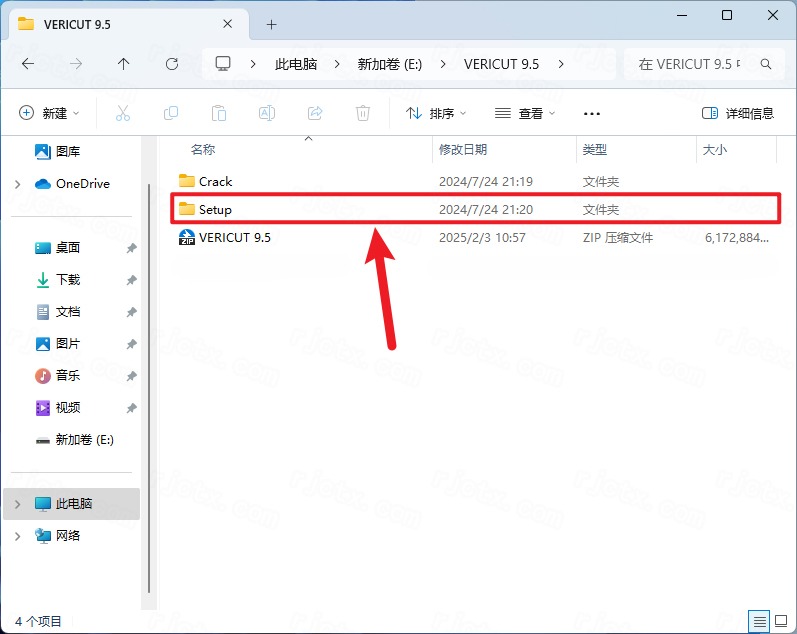Unpin 图片 from quick access
797x634 pixels.
coord(132,344)
